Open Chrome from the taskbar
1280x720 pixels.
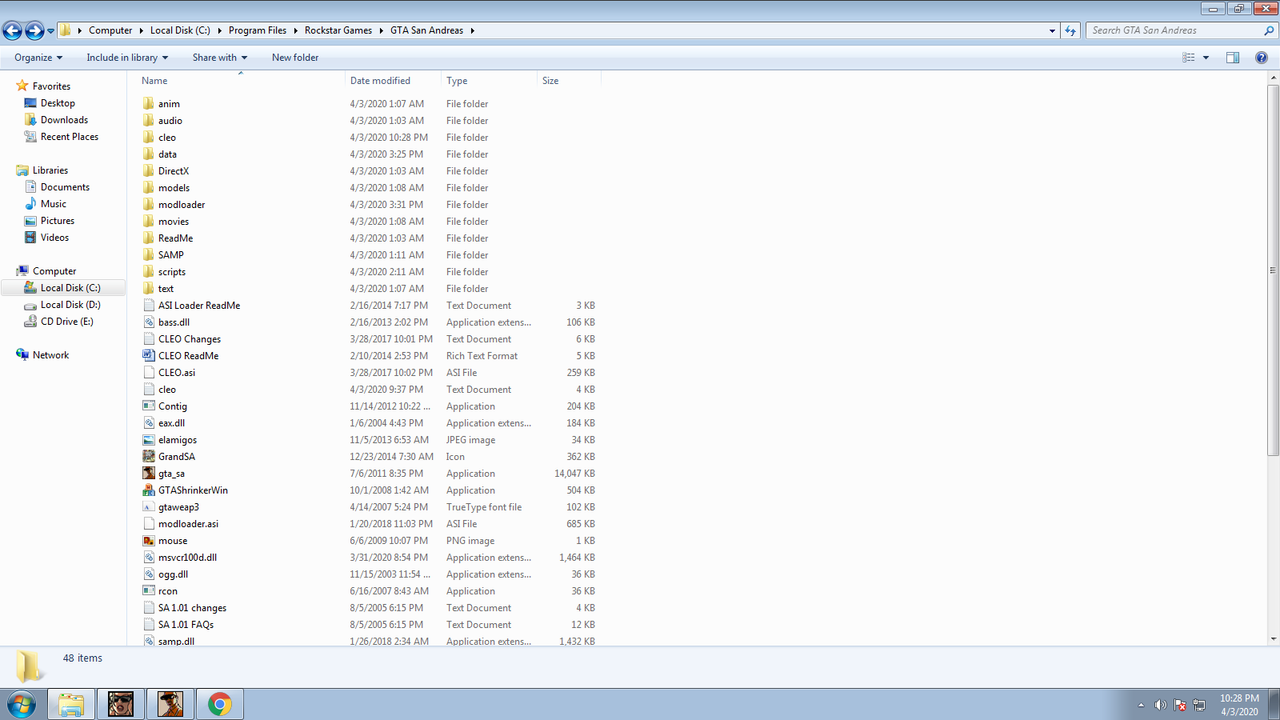tap(220, 704)
